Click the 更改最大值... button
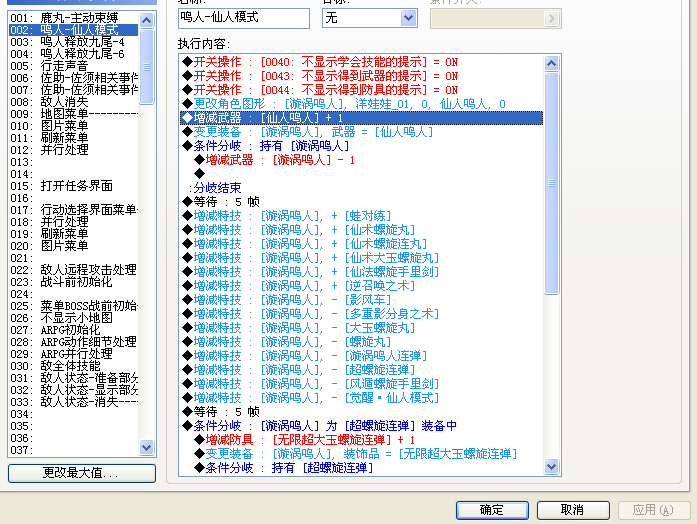Viewport: 697px width, 524px height. tap(82, 473)
